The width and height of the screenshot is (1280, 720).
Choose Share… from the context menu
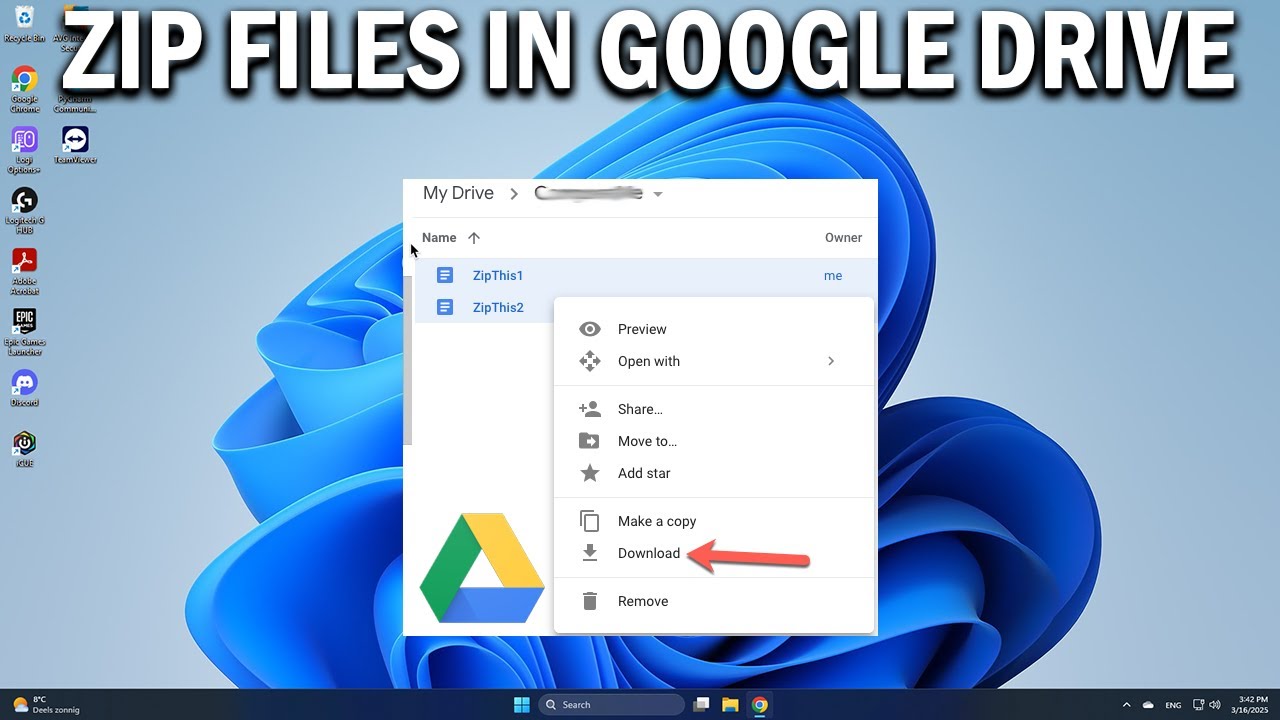pos(714,409)
